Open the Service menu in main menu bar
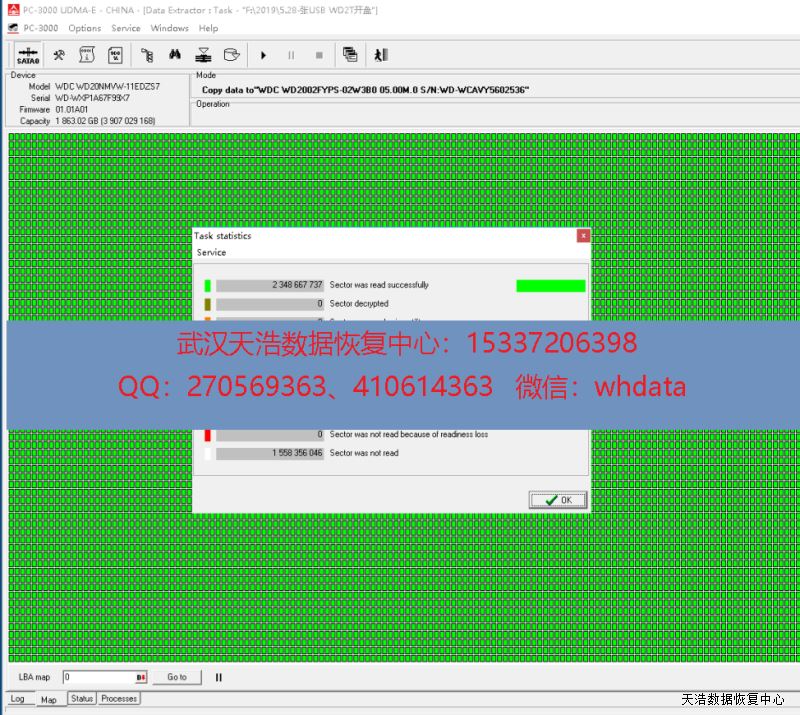Screen dimensions: 800x715 coord(126,28)
